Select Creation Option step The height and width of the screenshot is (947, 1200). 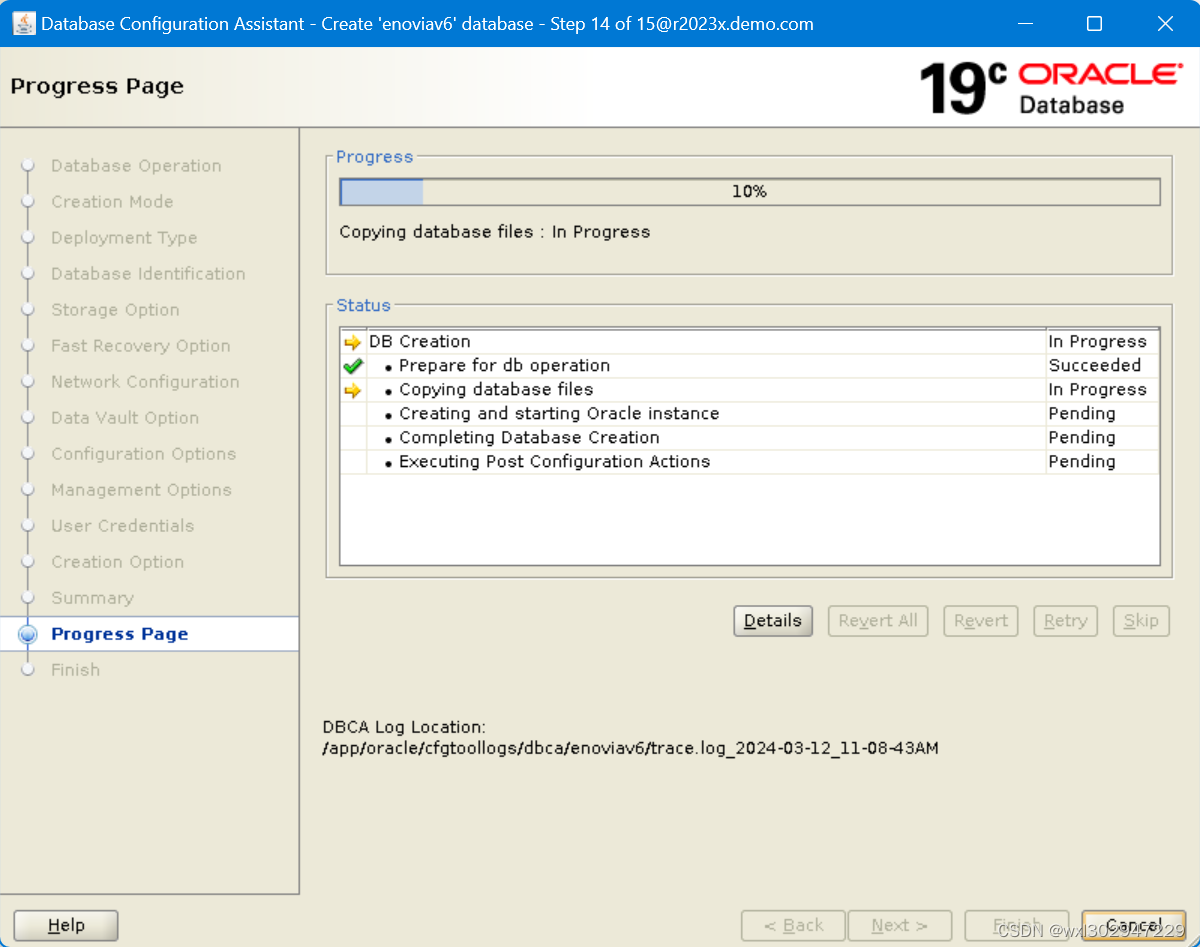tap(117, 562)
